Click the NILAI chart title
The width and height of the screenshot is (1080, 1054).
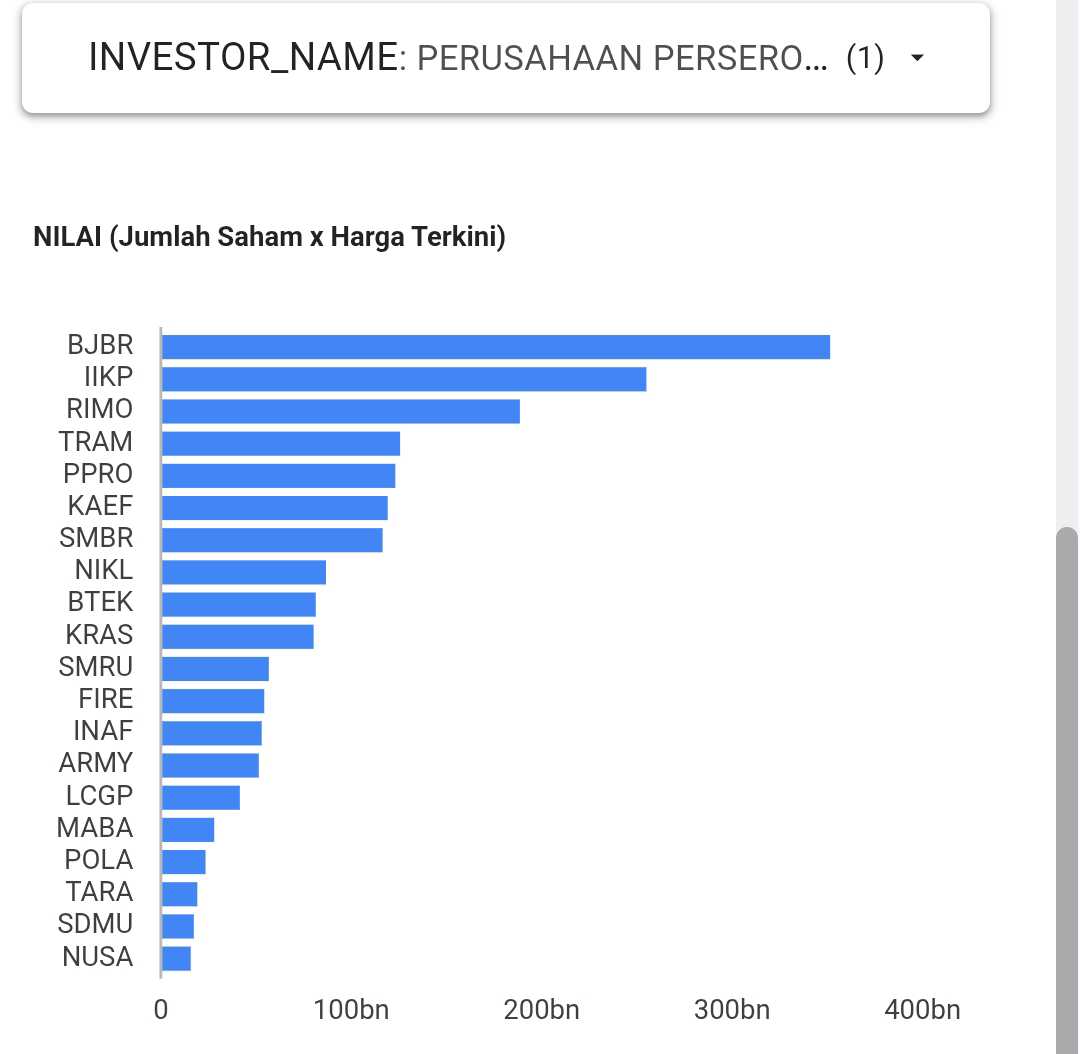[269, 238]
